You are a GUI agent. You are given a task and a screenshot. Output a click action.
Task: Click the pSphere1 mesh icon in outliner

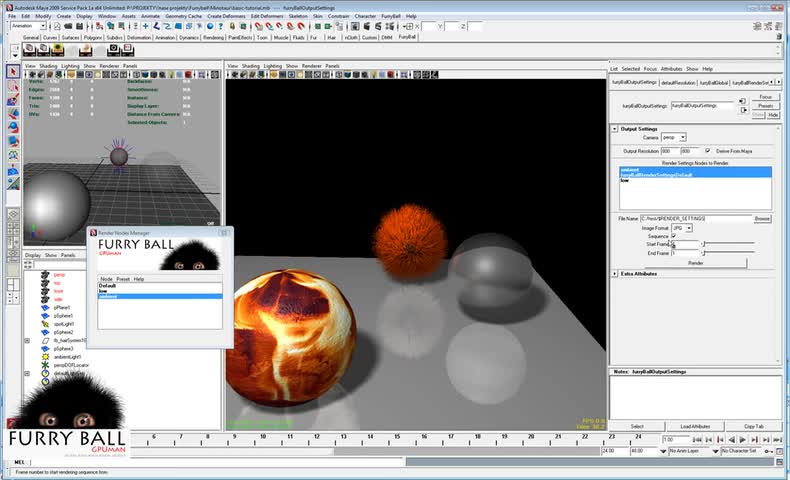(46, 315)
